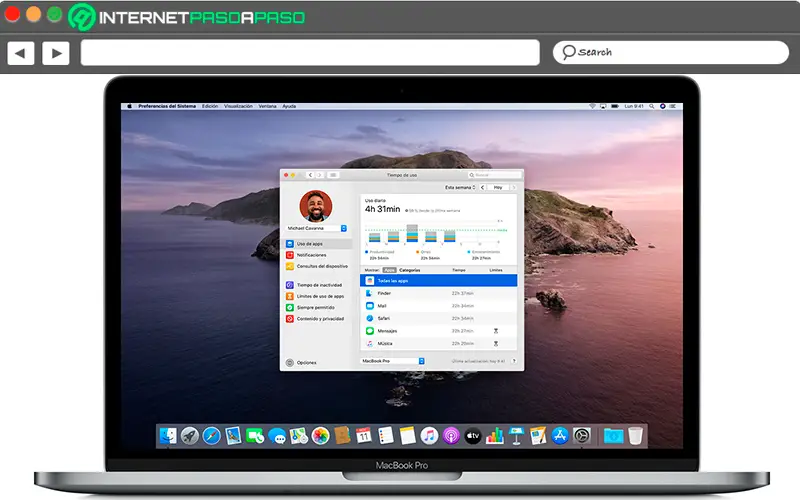Open Launchpad rocket icon in dock
Viewport: 800px width, 500px height.
coord(190,436)
